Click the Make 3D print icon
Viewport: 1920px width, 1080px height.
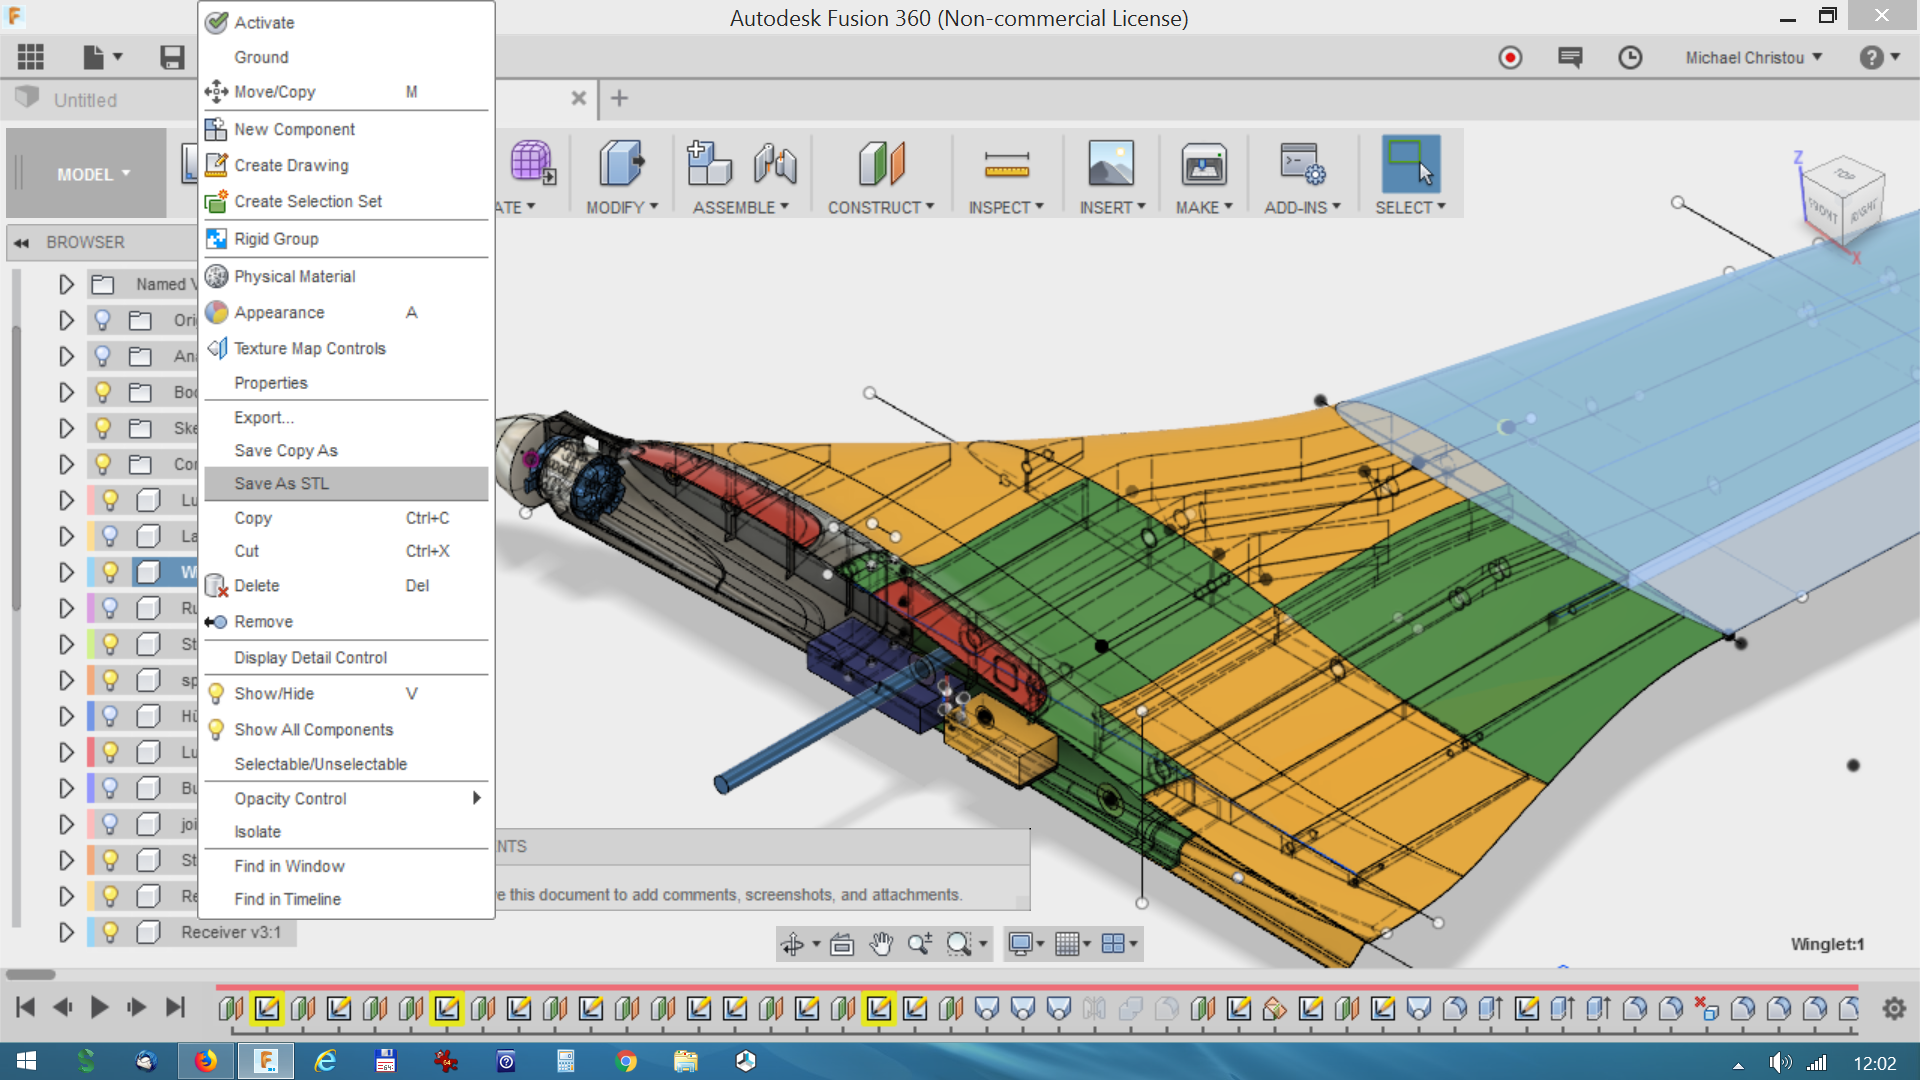point(1203,165)
